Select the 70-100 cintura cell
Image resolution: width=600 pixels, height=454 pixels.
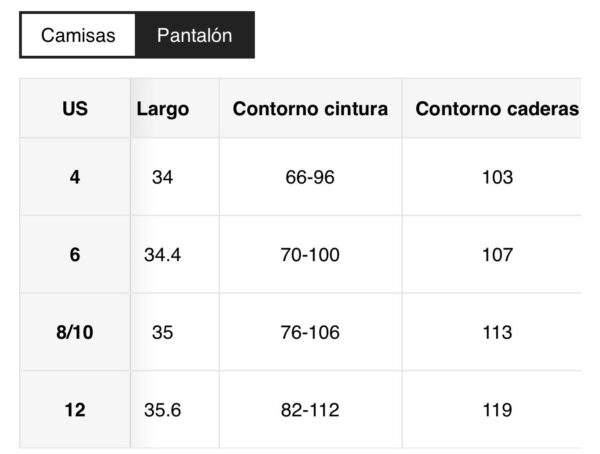point(310,255)
